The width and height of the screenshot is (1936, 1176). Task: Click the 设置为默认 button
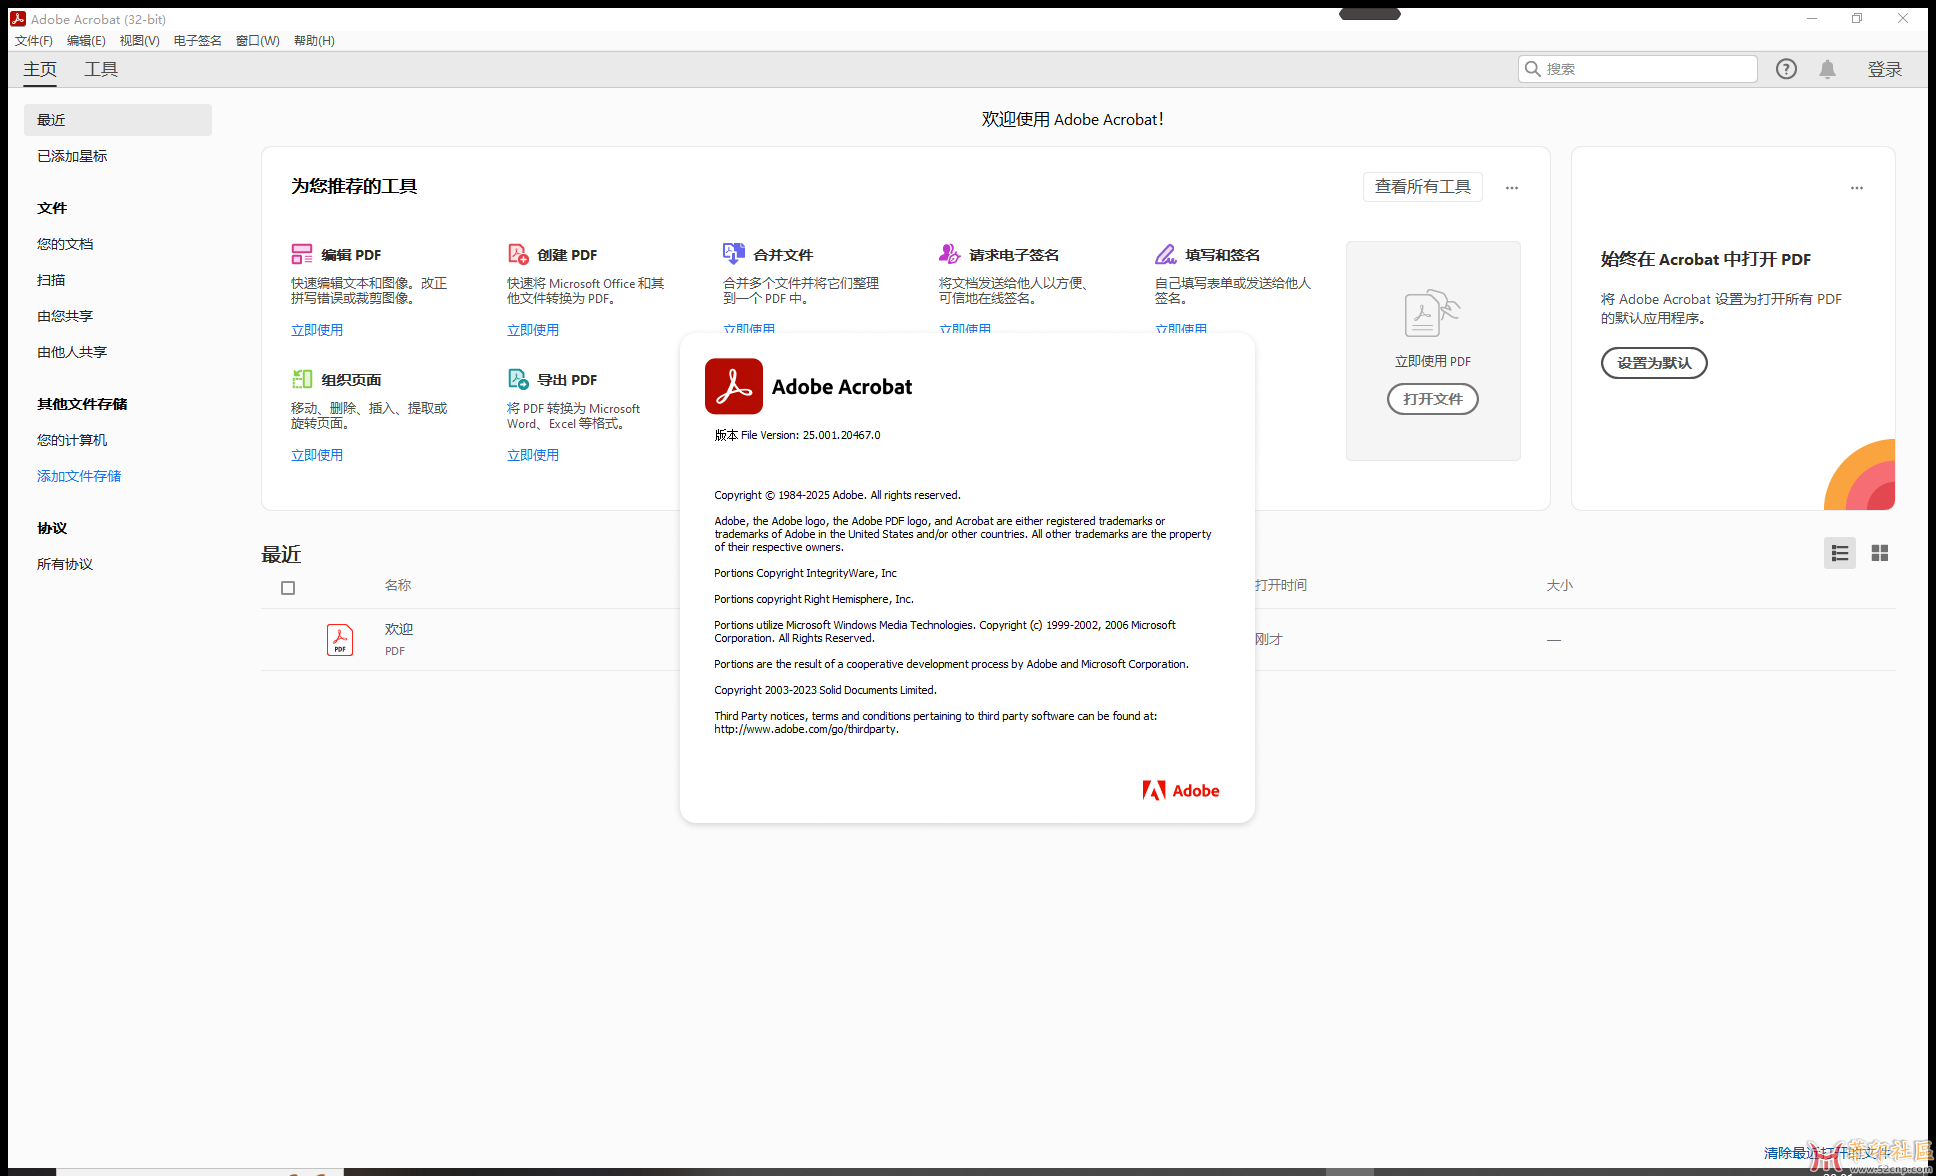click(1654, 363)
